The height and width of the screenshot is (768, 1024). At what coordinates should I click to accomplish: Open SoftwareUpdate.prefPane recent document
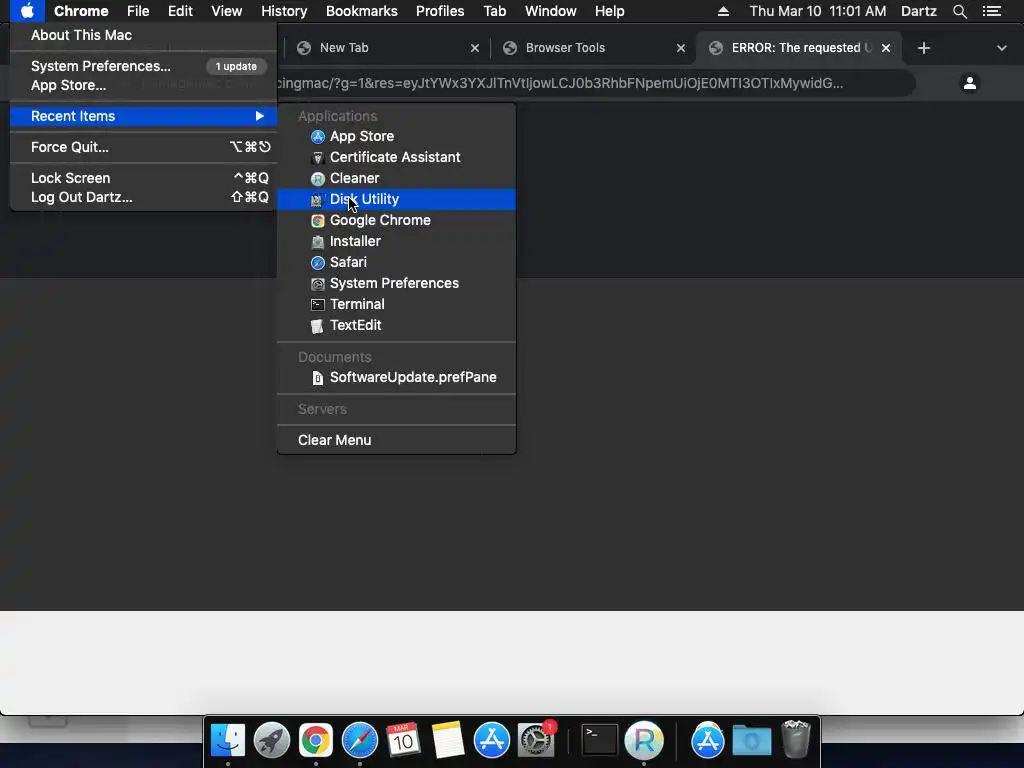click(396, 377)
